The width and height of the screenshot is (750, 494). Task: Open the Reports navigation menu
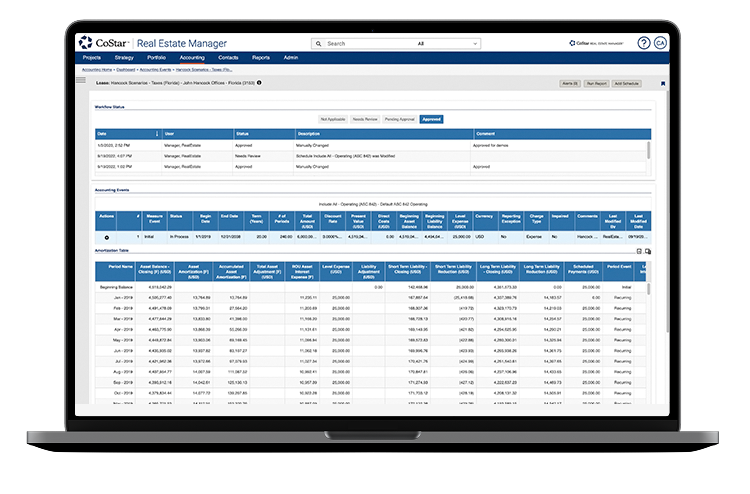pos(261,58)
